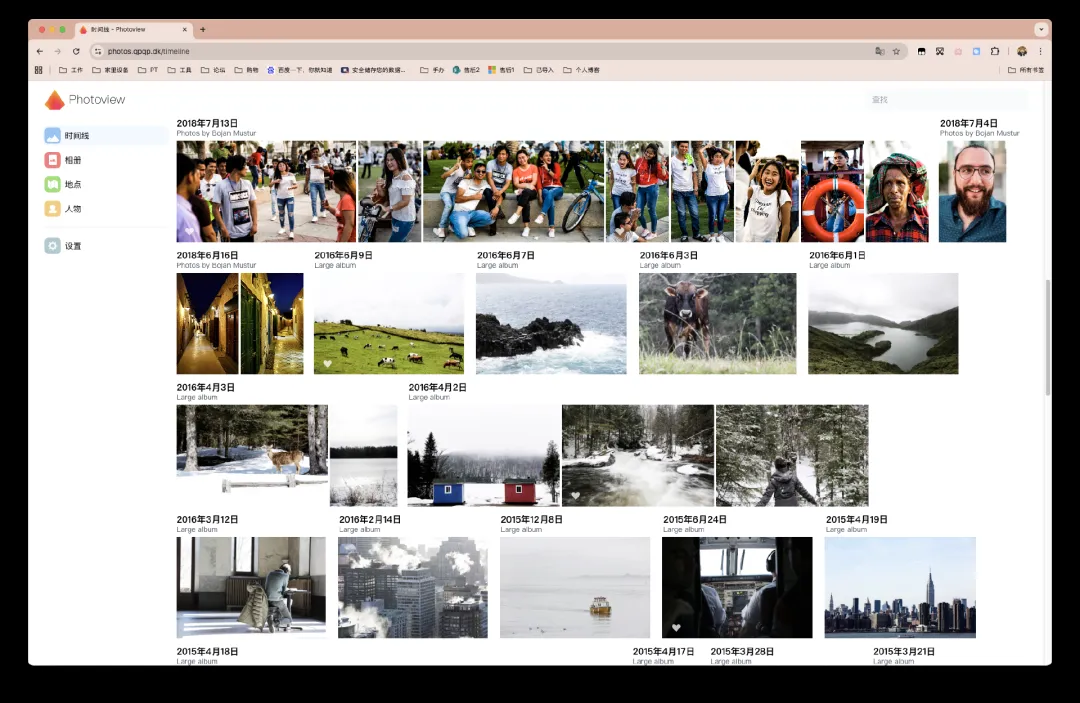
Task: Expand the 个人博客 bookmark folder
Action: (x=581, y=70)
